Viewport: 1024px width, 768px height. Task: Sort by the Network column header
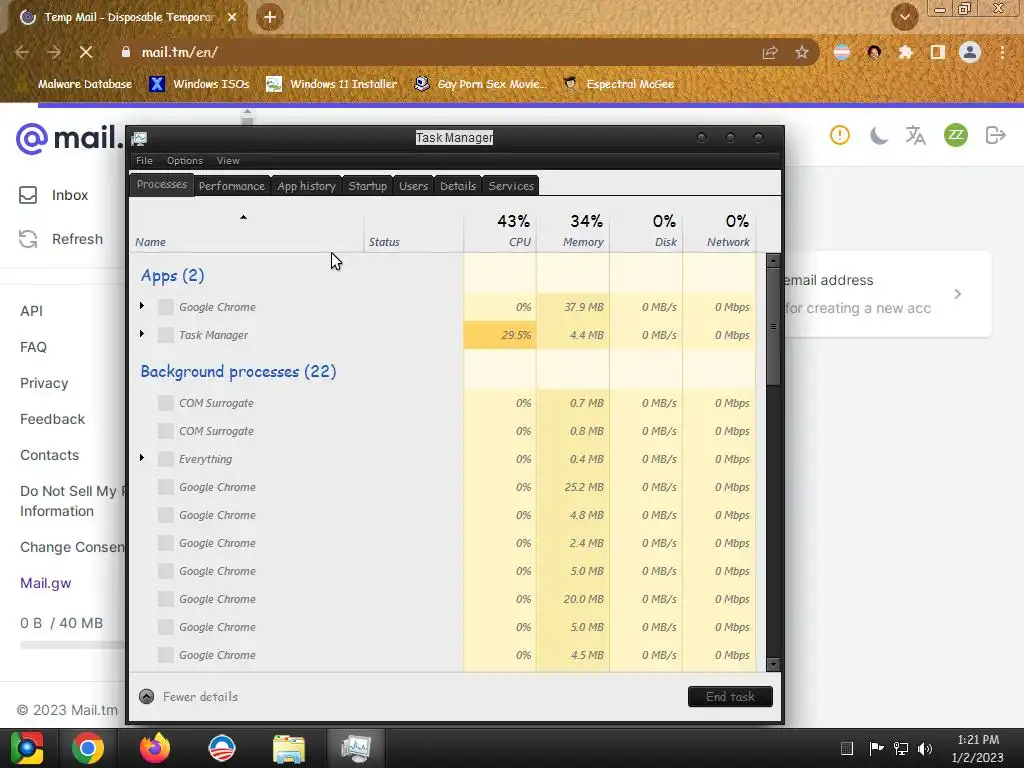719,231
